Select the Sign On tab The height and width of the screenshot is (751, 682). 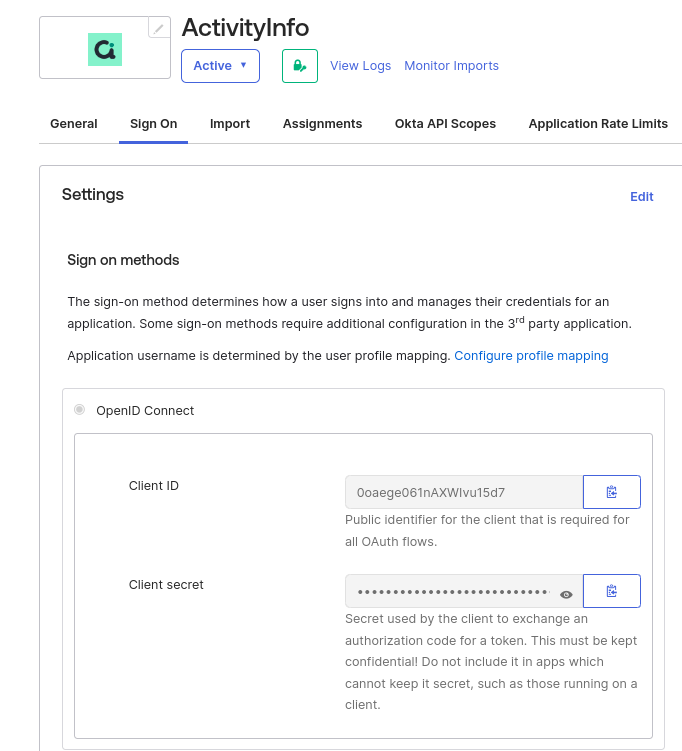pyautogui.click(x=153, y=124)
